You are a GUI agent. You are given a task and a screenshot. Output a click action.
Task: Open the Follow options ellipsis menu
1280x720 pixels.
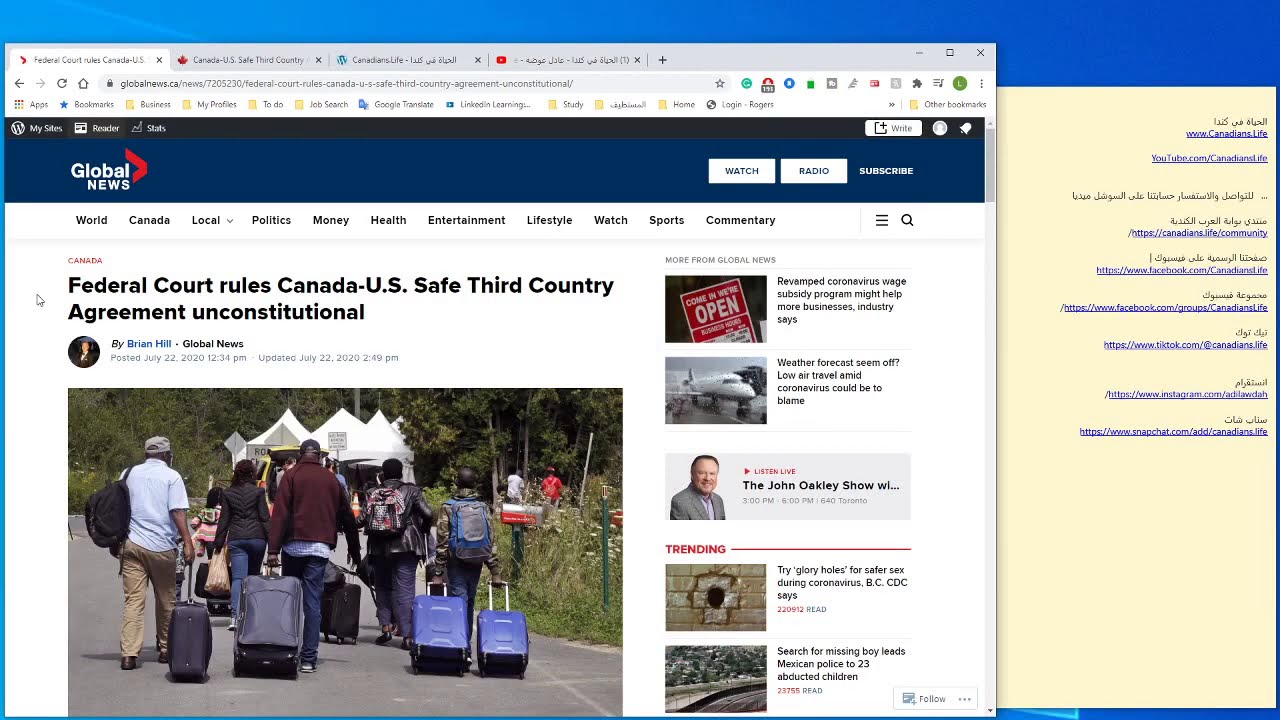(964, 699)
